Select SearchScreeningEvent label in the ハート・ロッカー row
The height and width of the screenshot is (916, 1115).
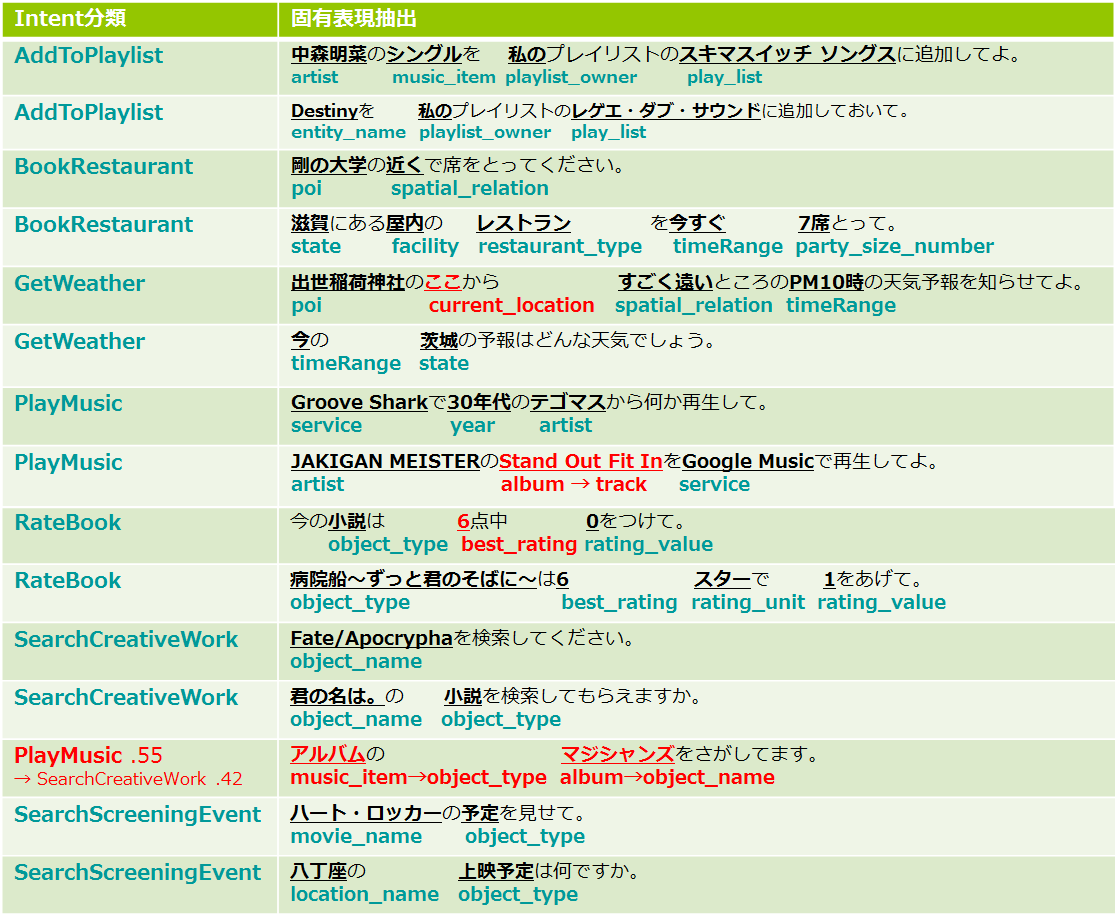137,814
